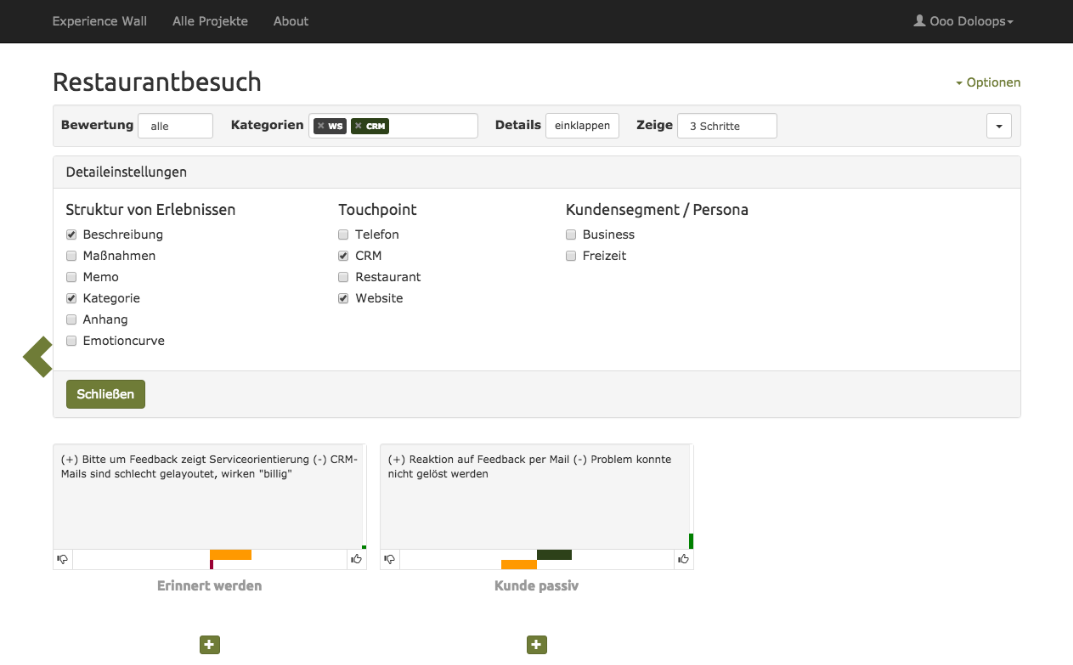Click thumbs-down icon on Erinnert werden card
1073x665 pixels.
pyautogui.click(x=63, y=559)
